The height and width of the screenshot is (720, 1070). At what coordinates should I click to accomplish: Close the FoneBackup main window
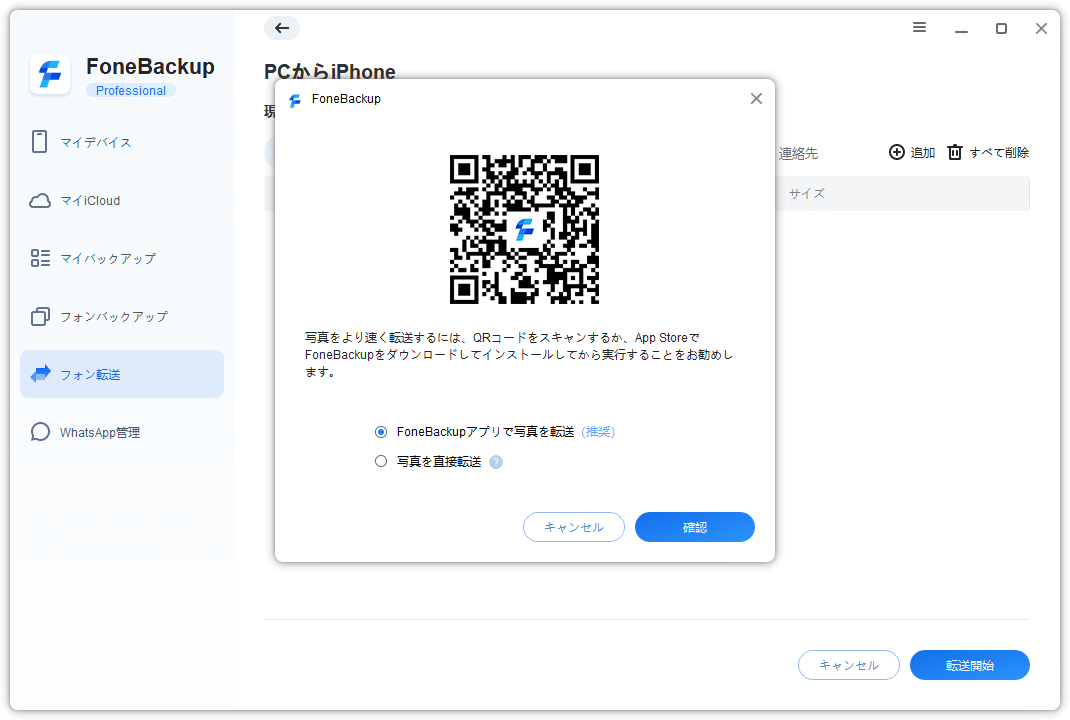(x=1041, y=29)
